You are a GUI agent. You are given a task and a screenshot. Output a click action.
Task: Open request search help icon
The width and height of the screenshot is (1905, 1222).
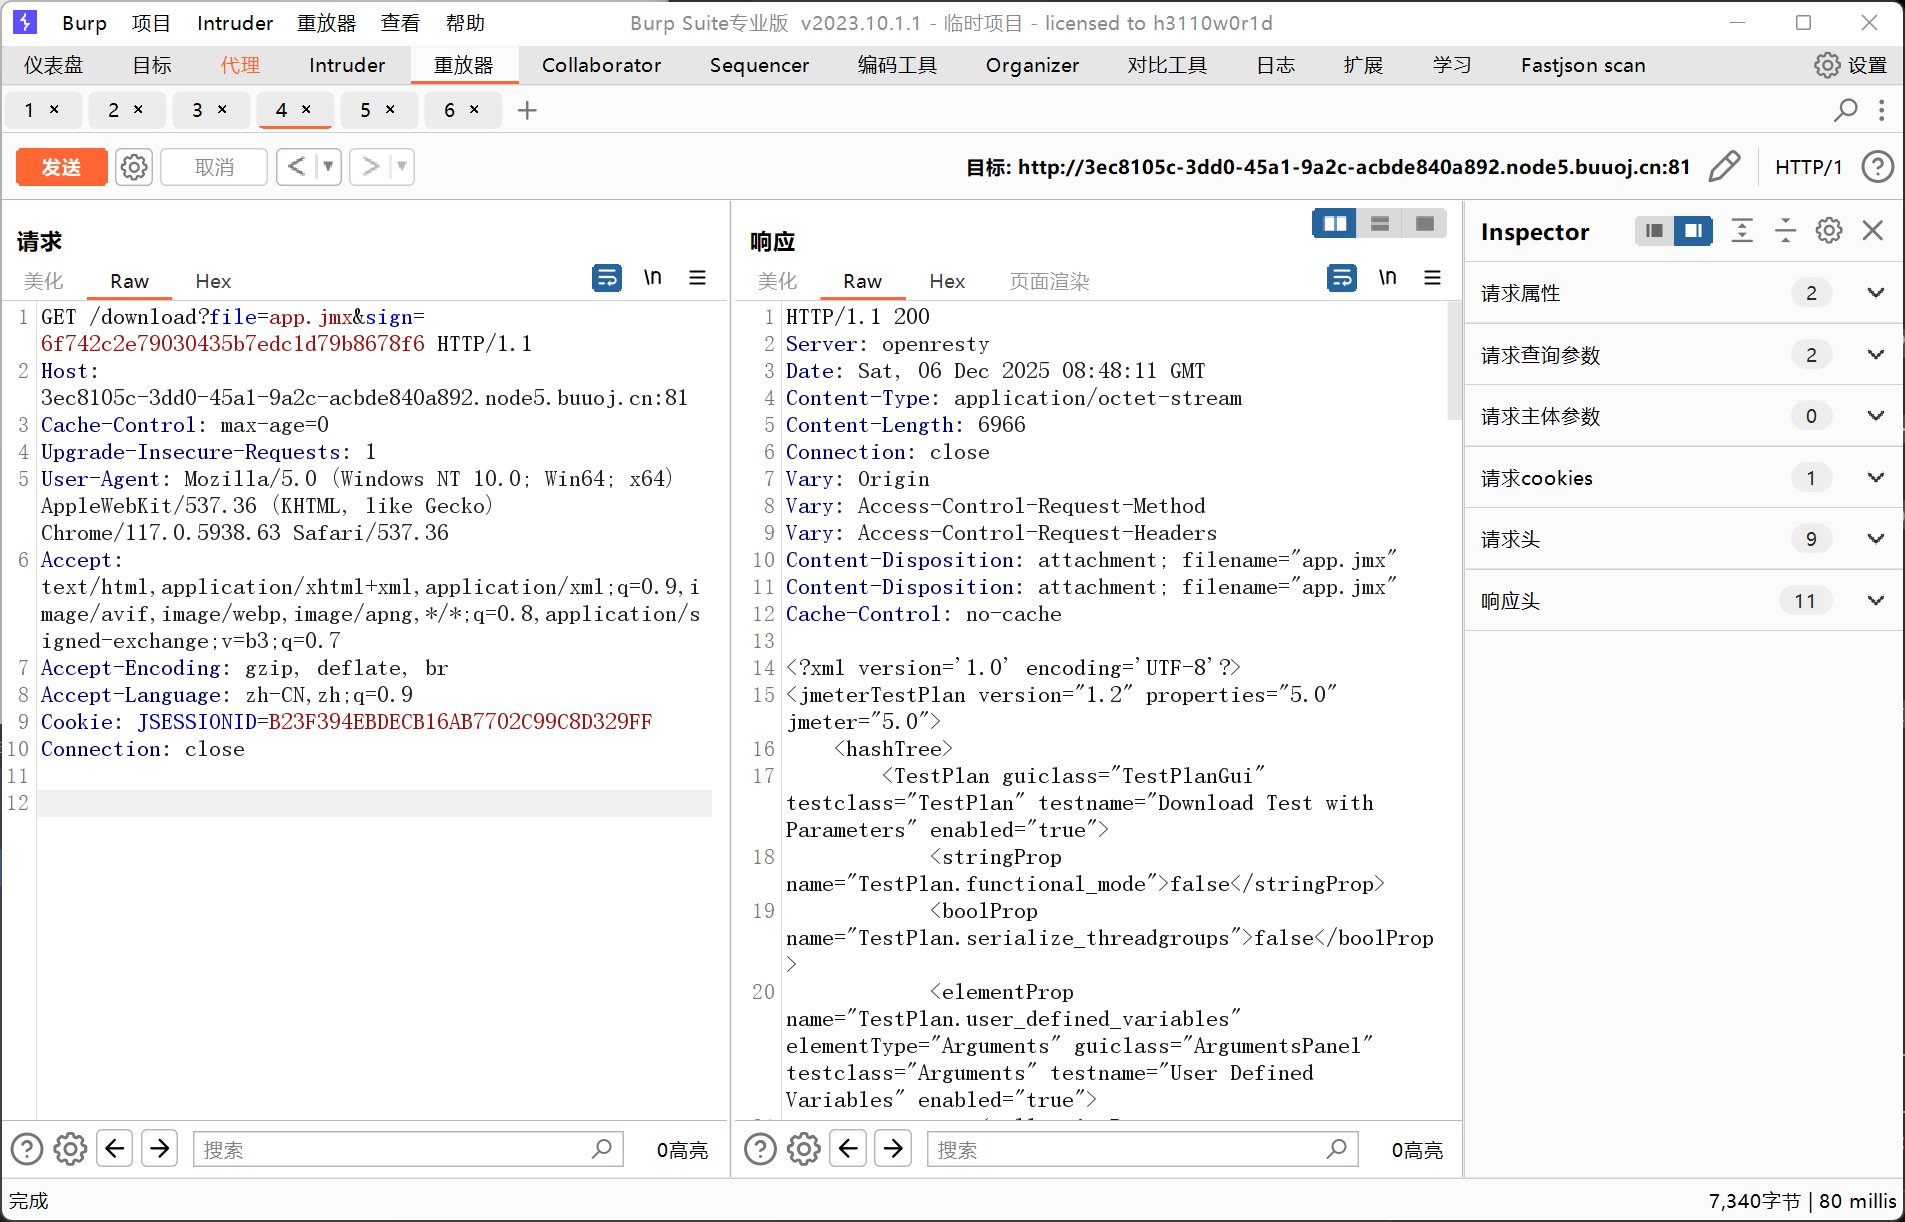(x=27, y=1149)
